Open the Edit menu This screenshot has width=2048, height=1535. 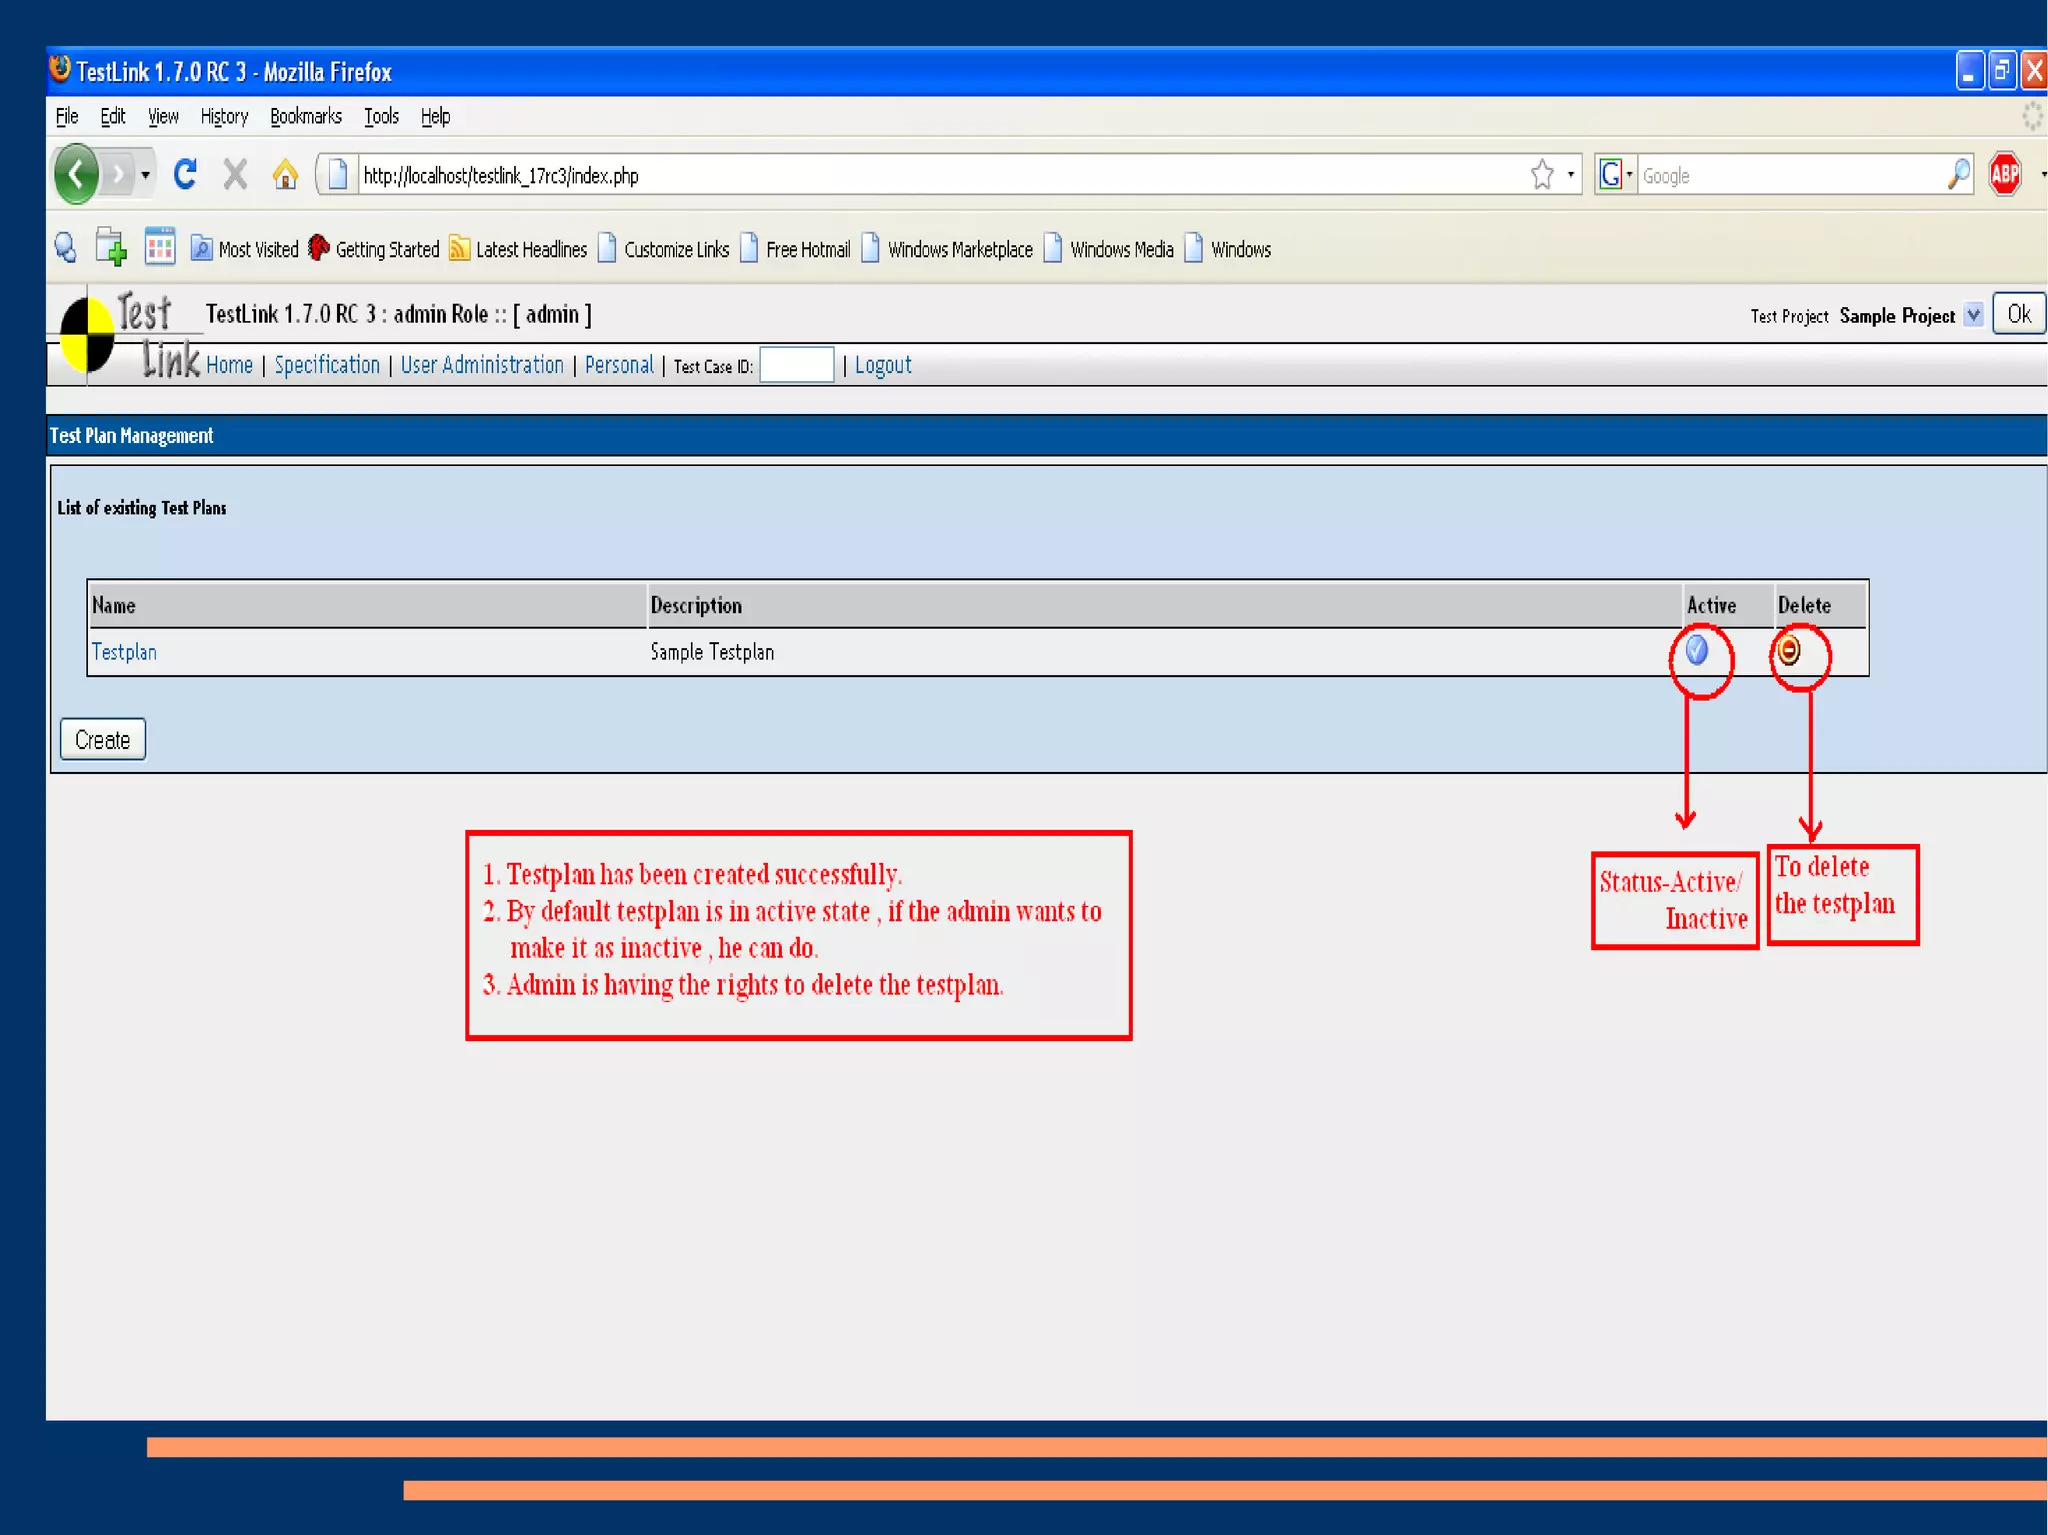(x=112, y=117)
